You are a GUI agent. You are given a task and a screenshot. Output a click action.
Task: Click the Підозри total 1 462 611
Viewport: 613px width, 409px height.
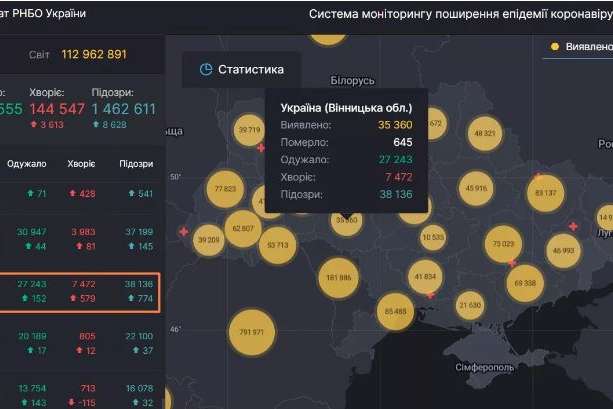coord(123,109)
